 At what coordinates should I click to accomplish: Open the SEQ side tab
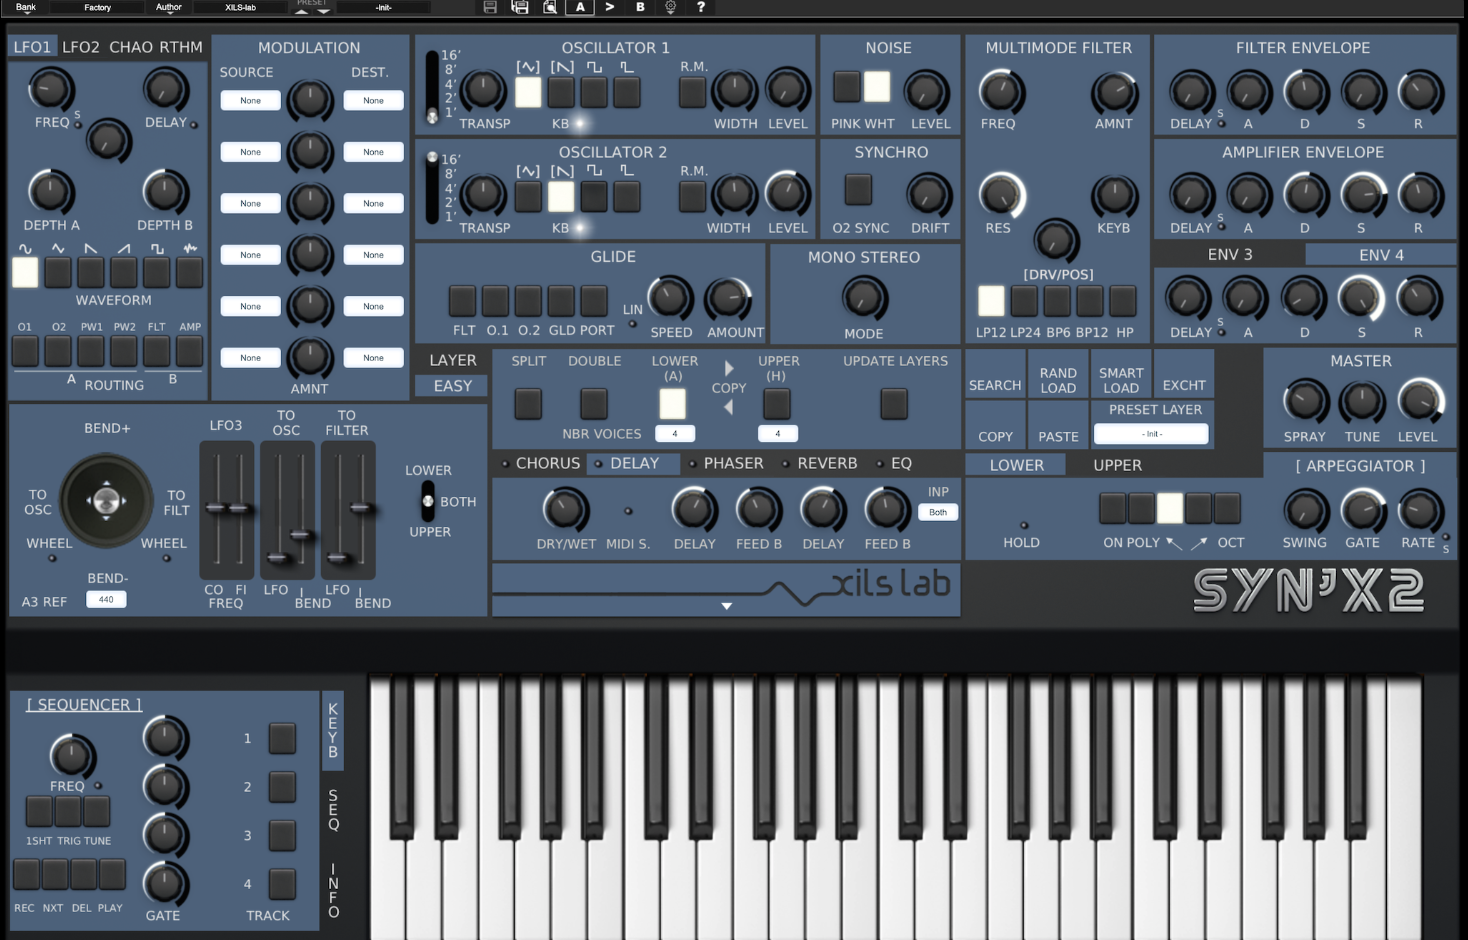click(x=333, y=810)
